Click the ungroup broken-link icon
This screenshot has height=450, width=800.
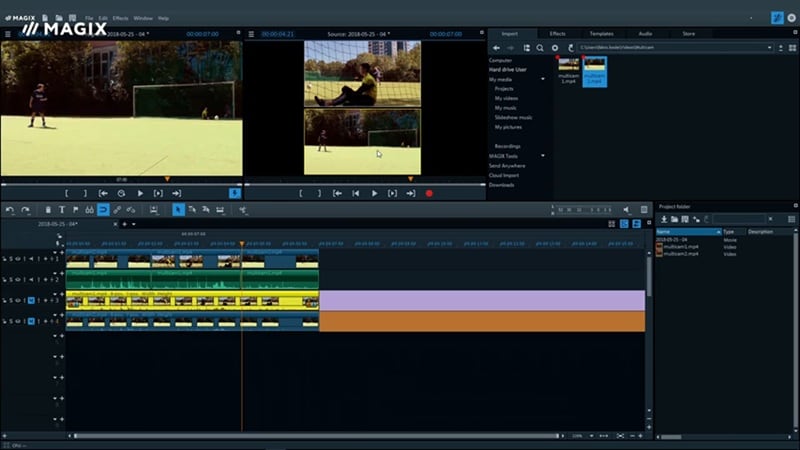(131, 210)
